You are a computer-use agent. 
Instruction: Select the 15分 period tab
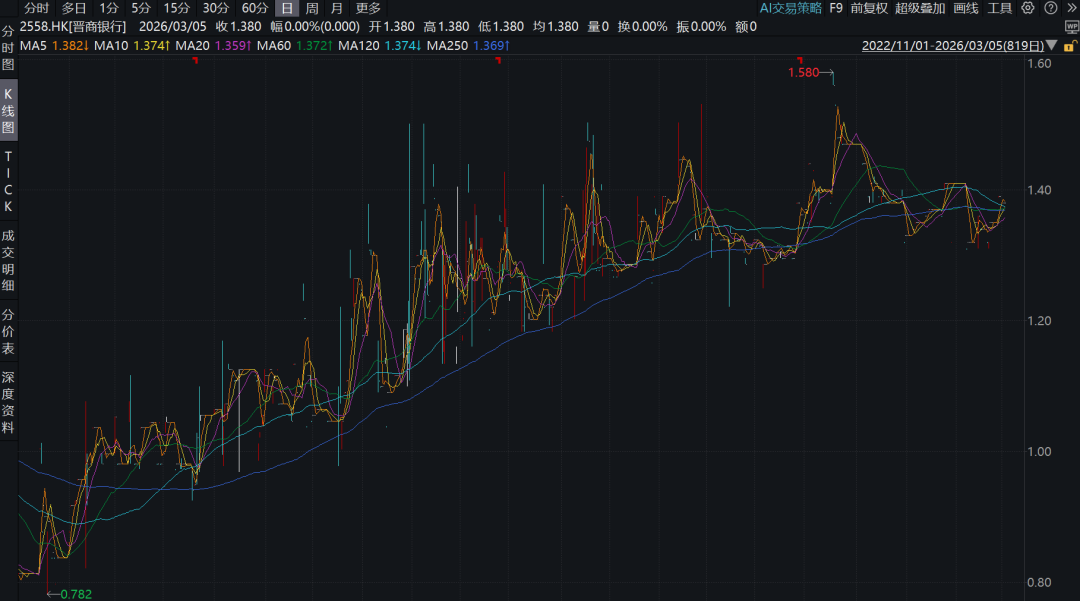pos(176,8)
